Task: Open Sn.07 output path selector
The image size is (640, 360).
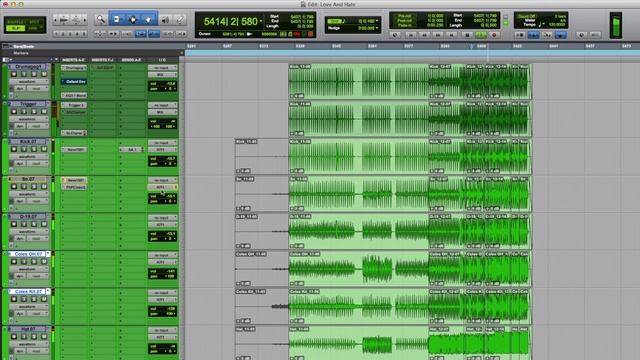Action: 162,187
